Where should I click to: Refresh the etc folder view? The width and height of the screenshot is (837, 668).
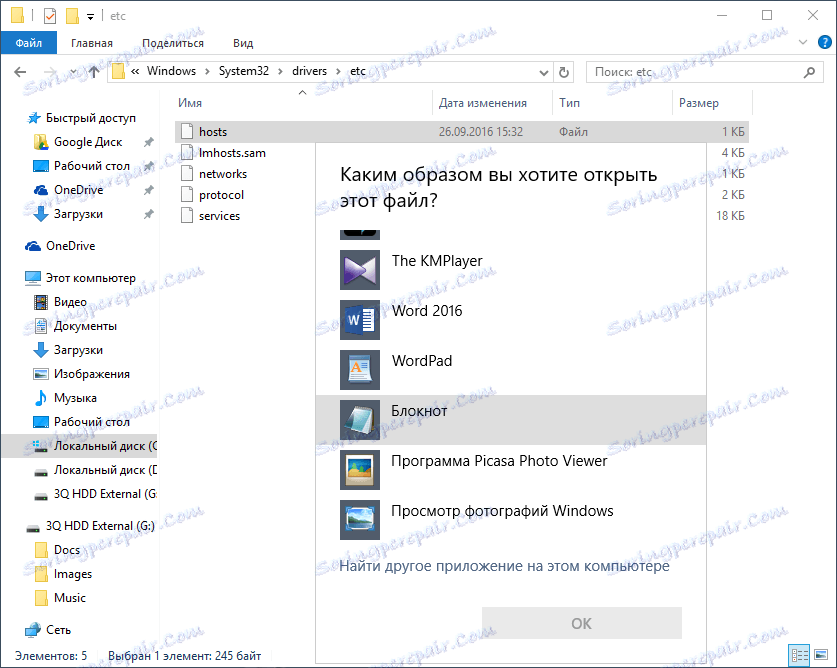click(564, 72)
